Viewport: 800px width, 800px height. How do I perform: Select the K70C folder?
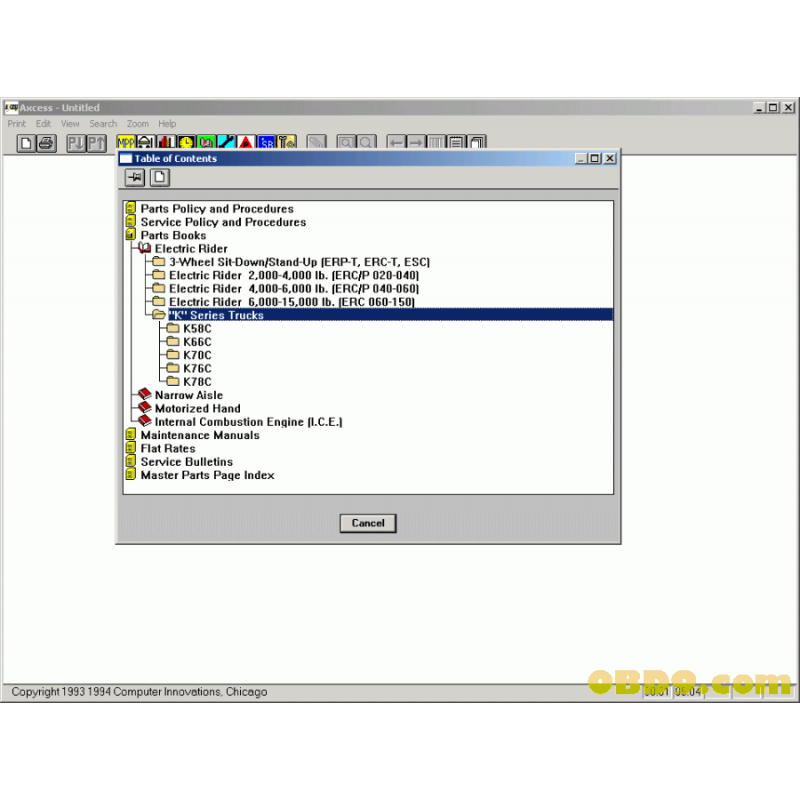click(x=197, y=355)
